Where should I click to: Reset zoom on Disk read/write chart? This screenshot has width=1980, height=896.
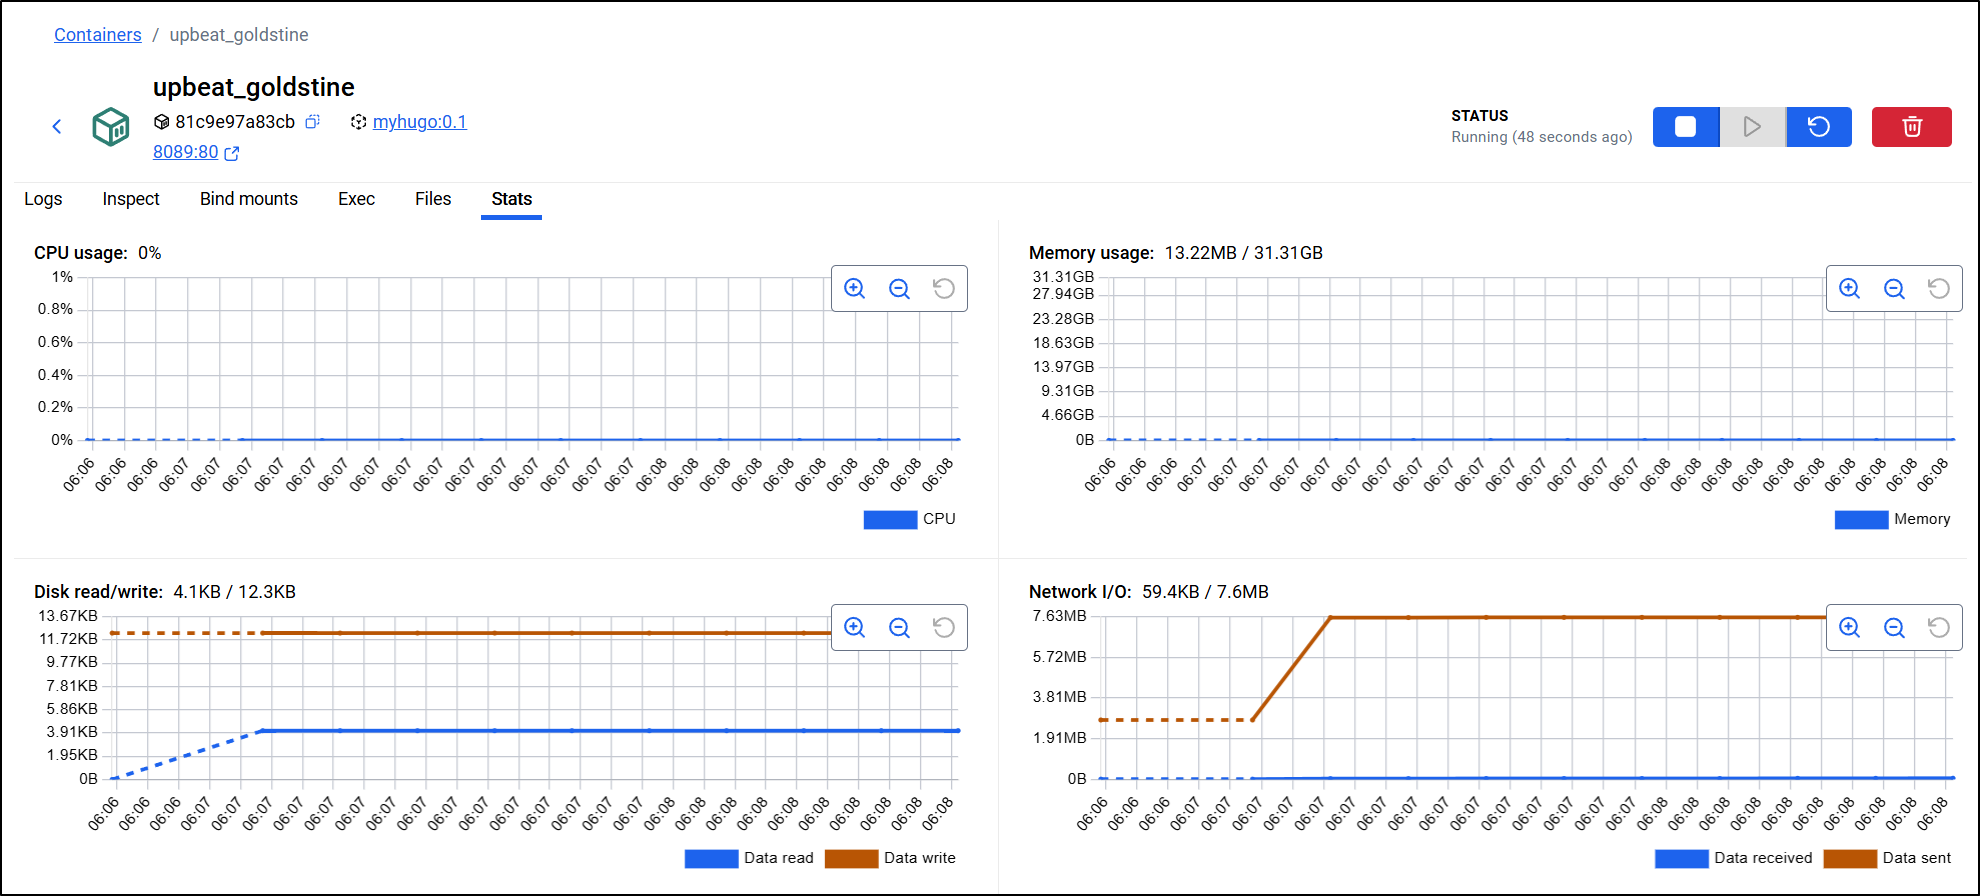(x=943, y=628)
